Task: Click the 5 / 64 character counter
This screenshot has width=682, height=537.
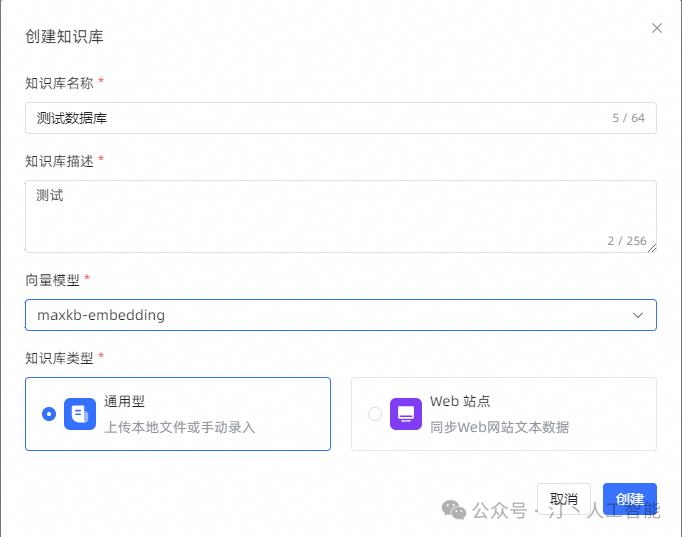Action: tap(628, 118)
